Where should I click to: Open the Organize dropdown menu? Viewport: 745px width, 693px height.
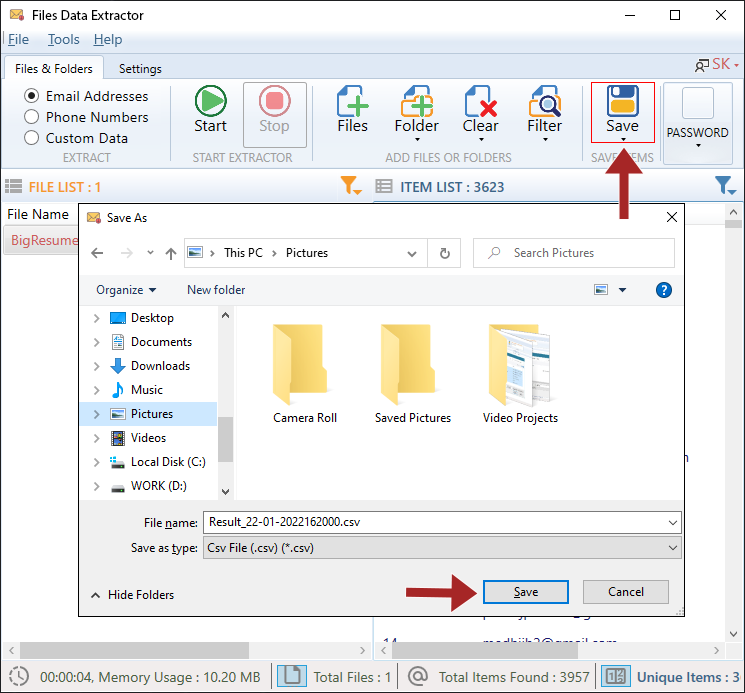click(126, 290)
